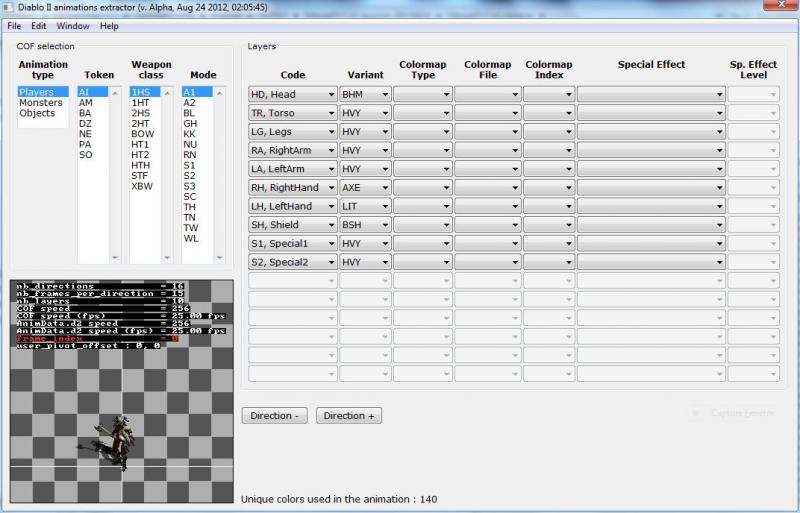Select weapon class XBW
The width and height of the screenshot is (800, 513).
[145, 186]
